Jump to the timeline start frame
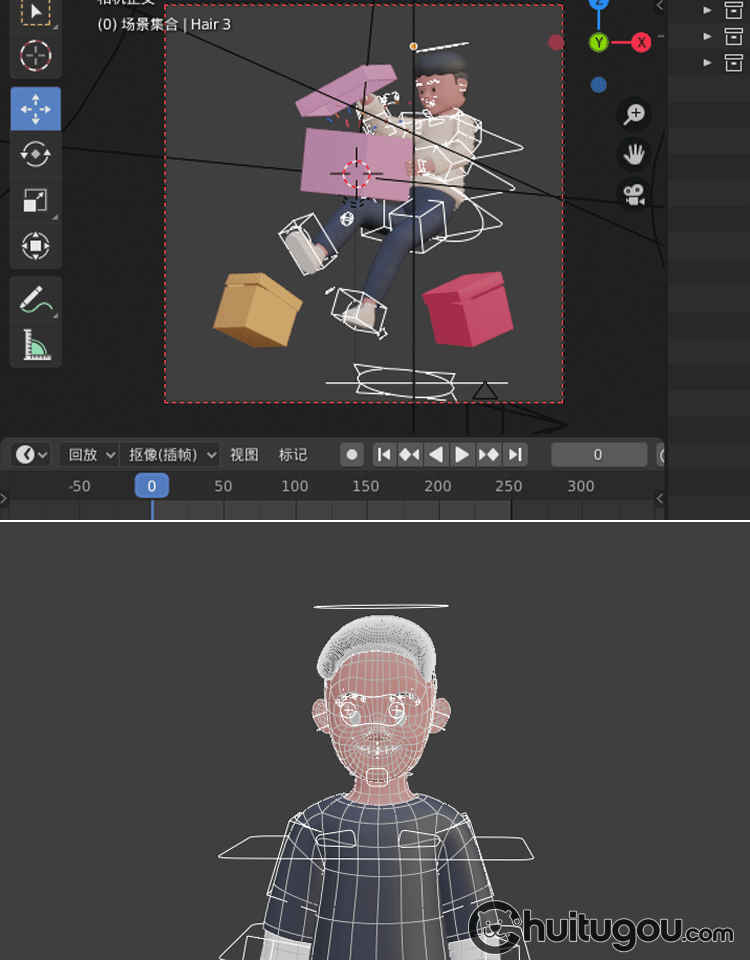The height and width of the screenshot is (960, 750). click(384, 455)
